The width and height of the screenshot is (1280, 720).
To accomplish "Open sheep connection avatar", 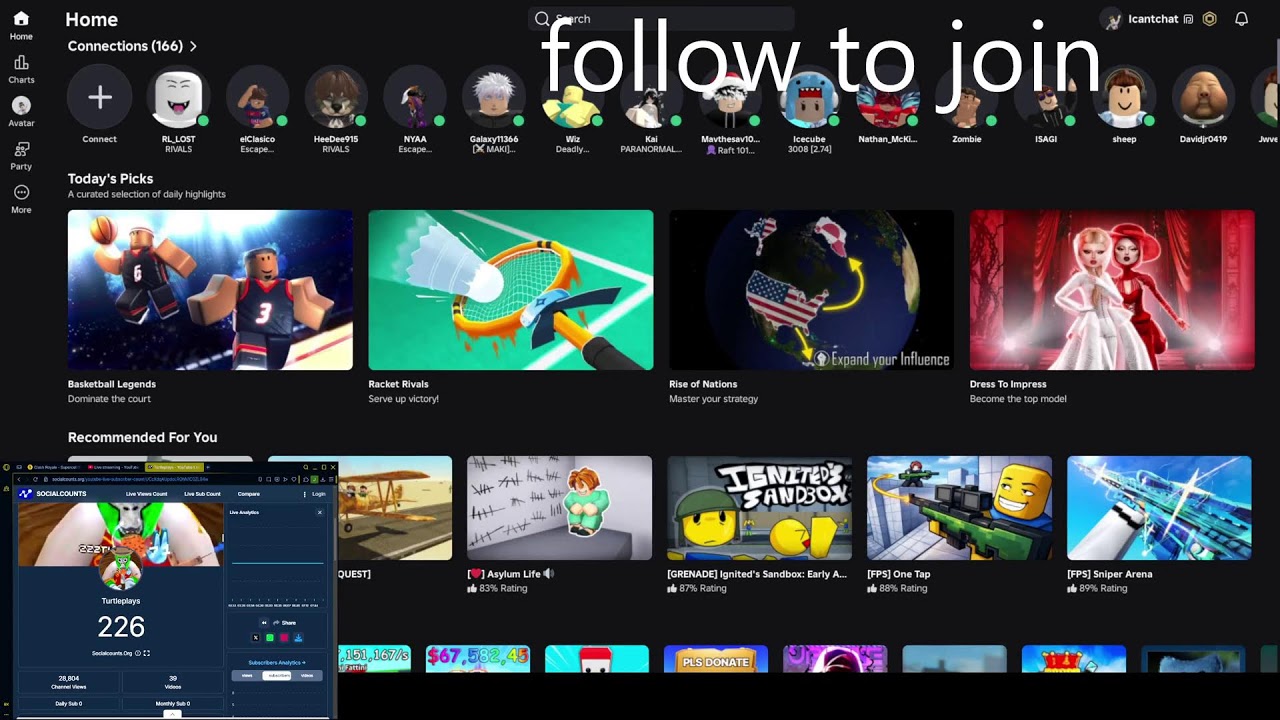I will coord(1124,97).
